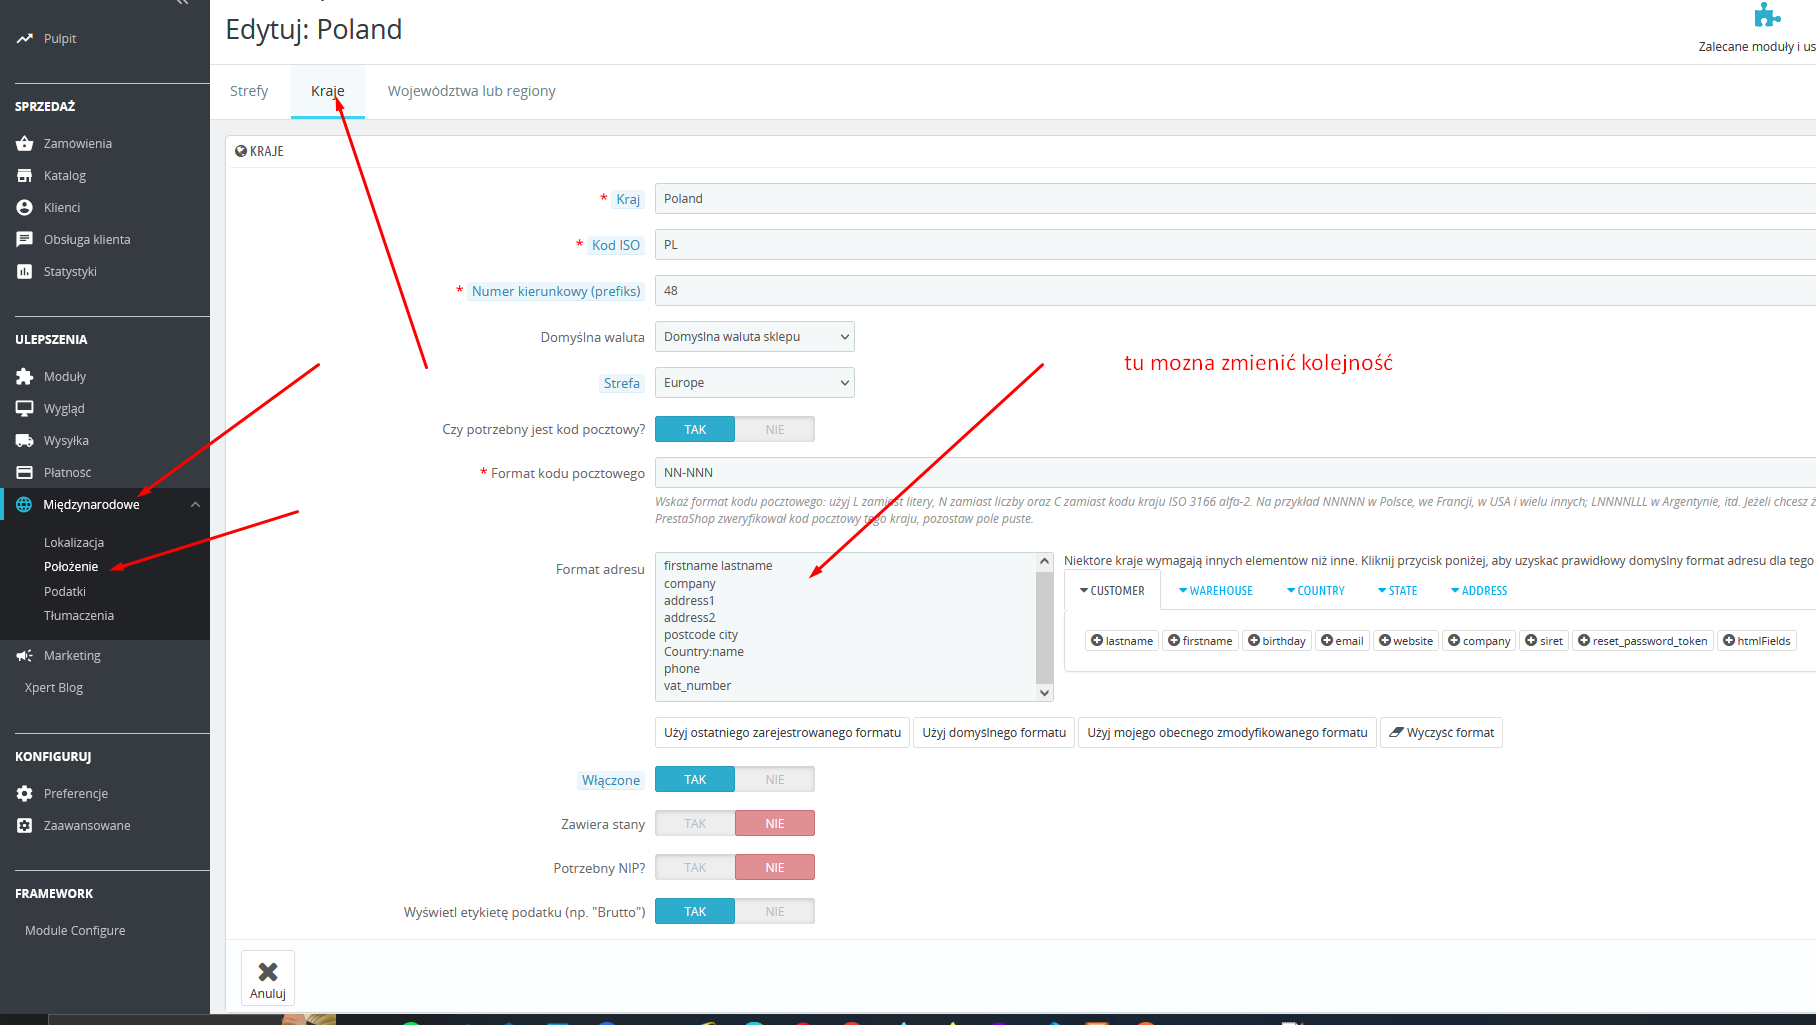
Task: Expand the COUNTRY fields tab
Action: tap(1316, 591)
